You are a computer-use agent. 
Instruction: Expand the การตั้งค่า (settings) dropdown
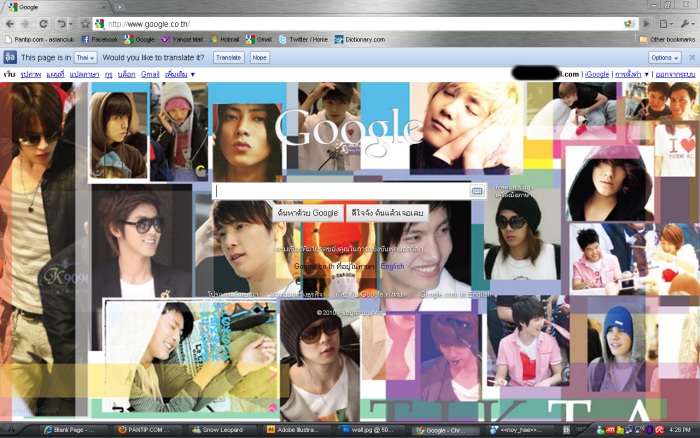point(632,74)
